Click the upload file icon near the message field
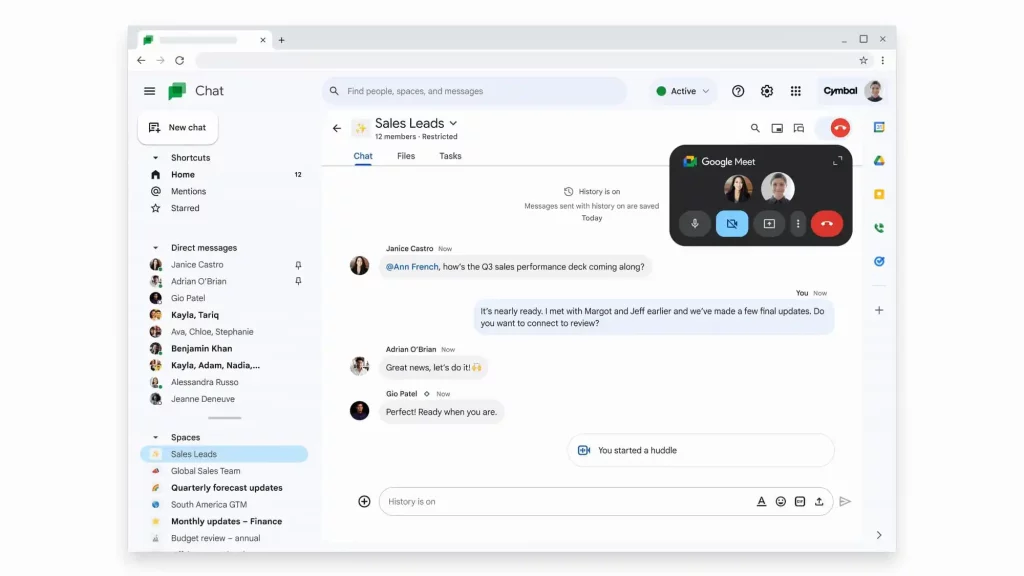 pyautogui.click(x=820, y=501)
